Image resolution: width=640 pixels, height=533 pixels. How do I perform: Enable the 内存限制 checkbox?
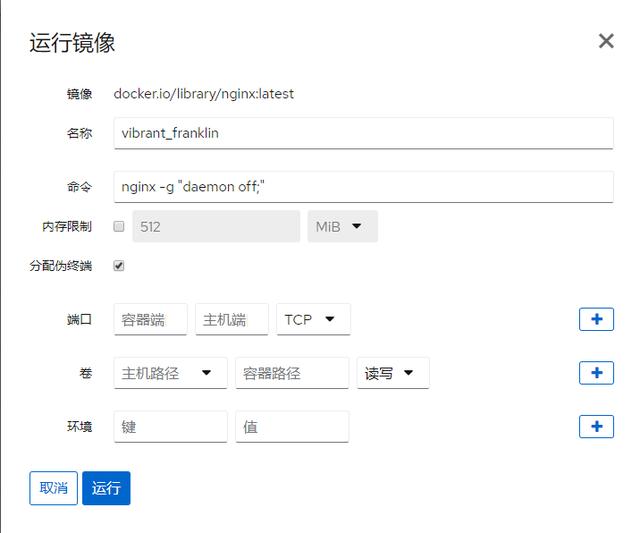click(119, 227)
